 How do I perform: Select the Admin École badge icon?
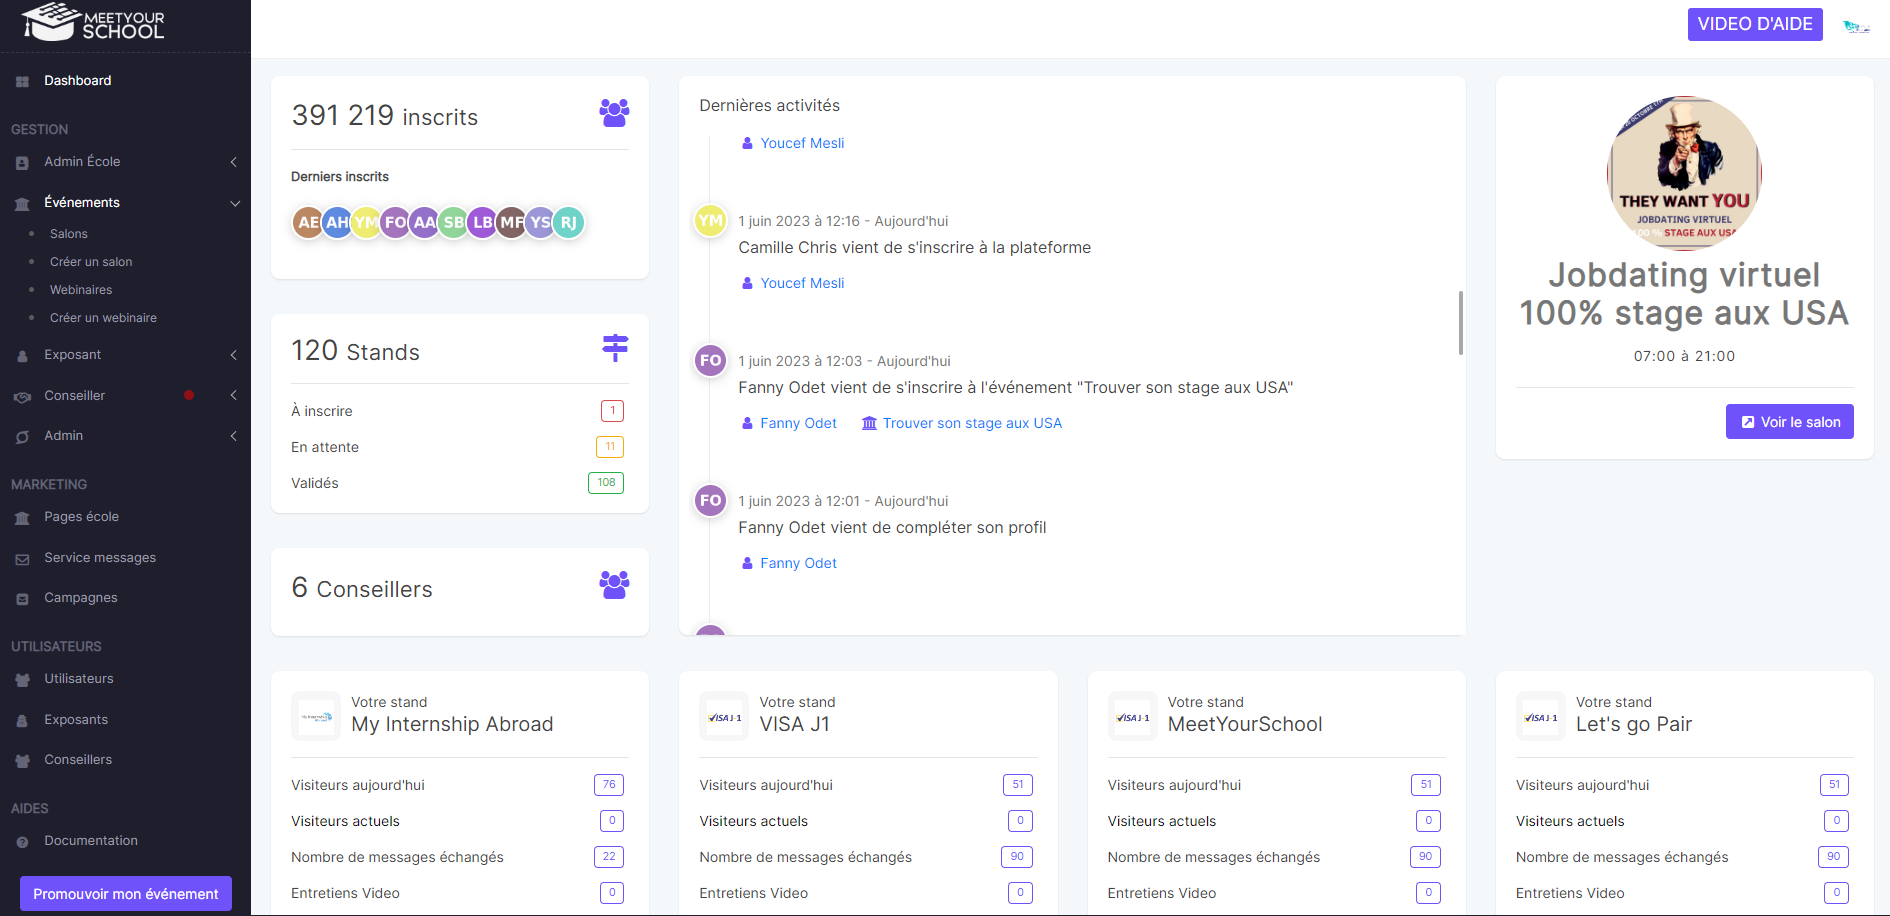pos(21,161)
